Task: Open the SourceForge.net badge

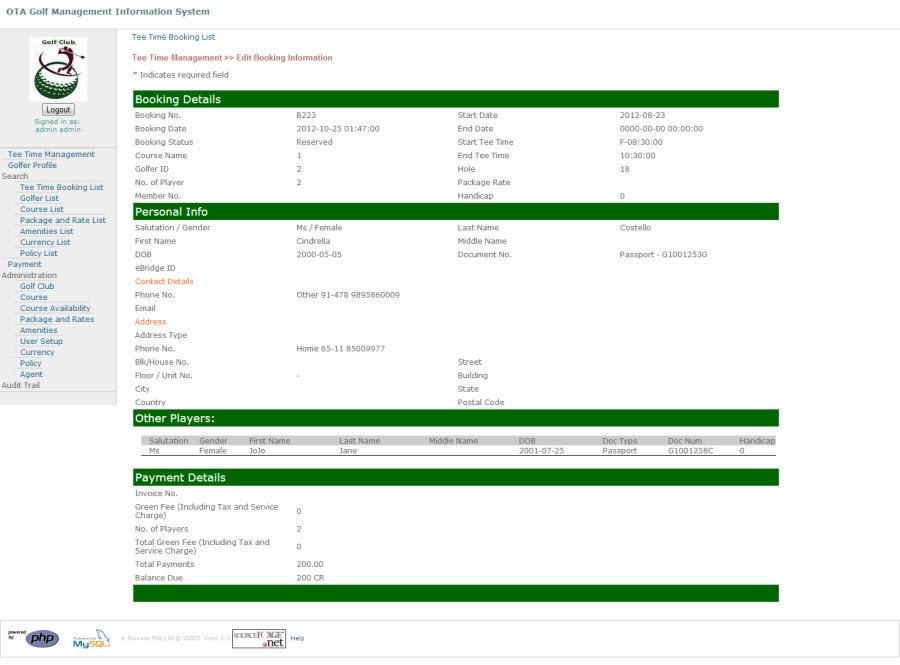Action: coord(258,638)
